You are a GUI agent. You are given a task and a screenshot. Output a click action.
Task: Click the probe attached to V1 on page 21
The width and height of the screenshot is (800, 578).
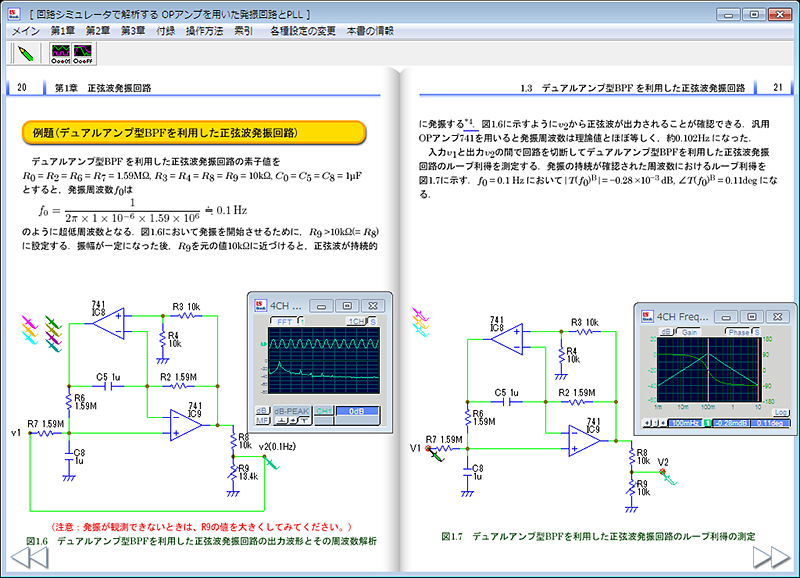point(435,454)
